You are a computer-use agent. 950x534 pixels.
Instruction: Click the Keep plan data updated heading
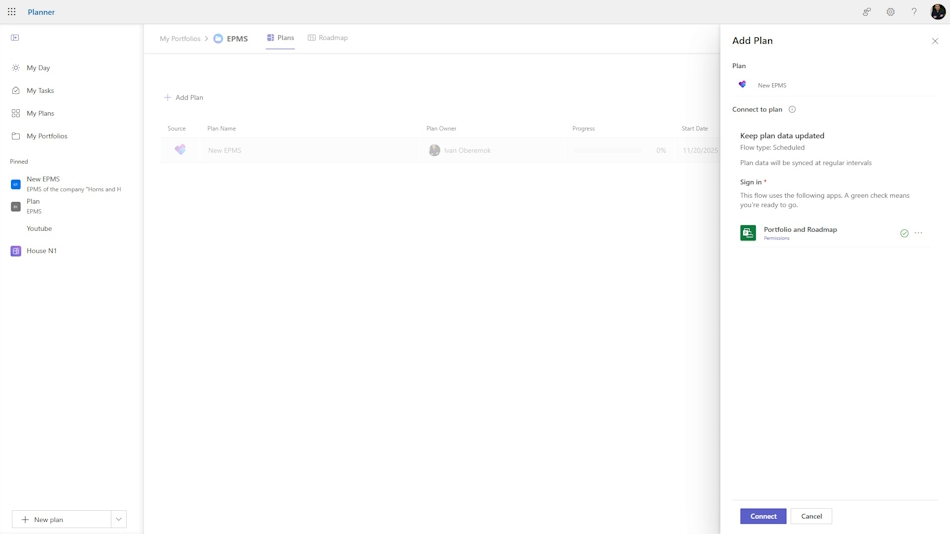pyautogui.click(x=782, y=136)
